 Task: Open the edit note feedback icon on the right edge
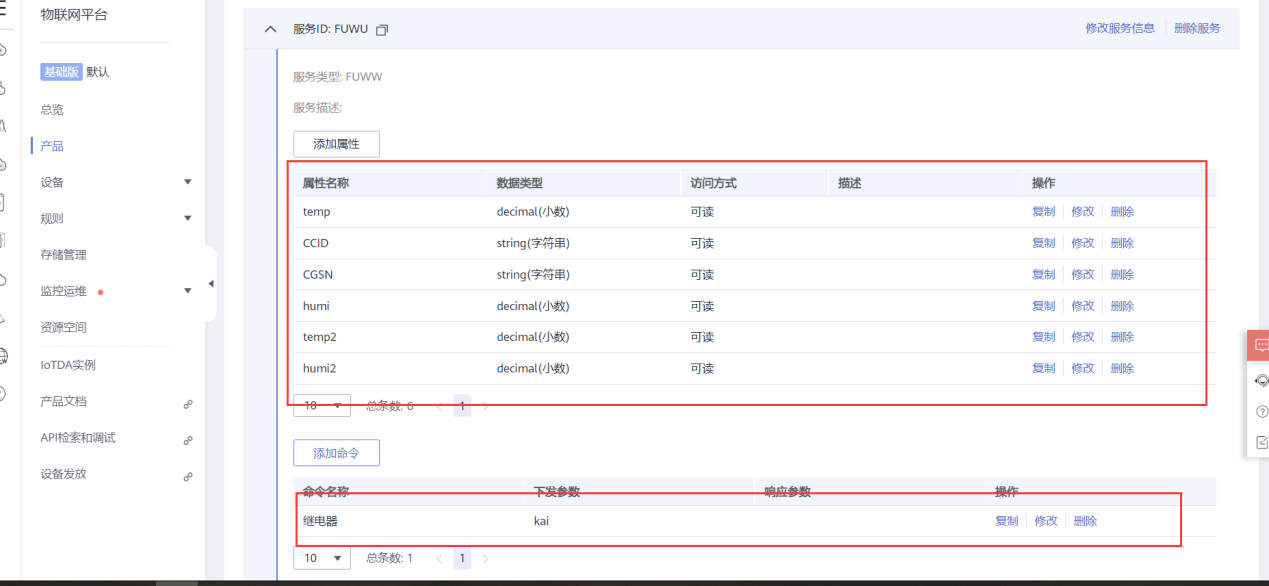[1261, 442]
